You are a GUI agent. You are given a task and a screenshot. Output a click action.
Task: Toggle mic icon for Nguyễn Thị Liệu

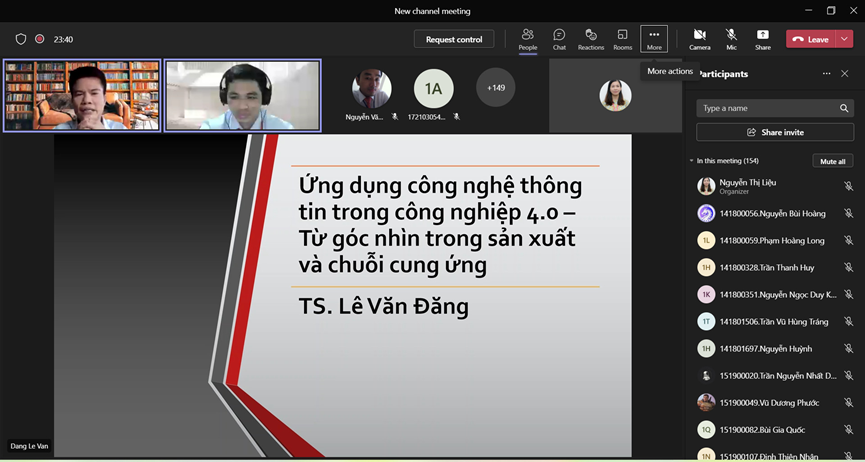(848, 187)
